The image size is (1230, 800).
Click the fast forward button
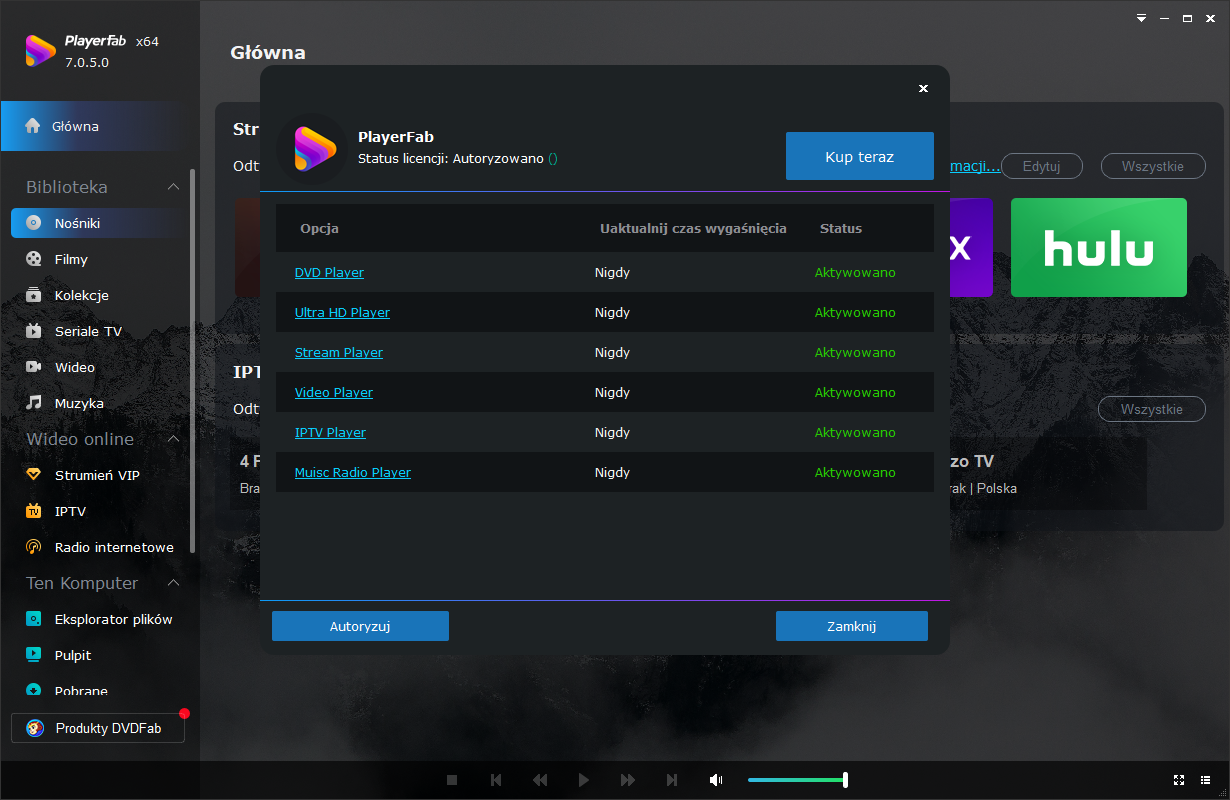pyautogui.click(x=628, y=780)
